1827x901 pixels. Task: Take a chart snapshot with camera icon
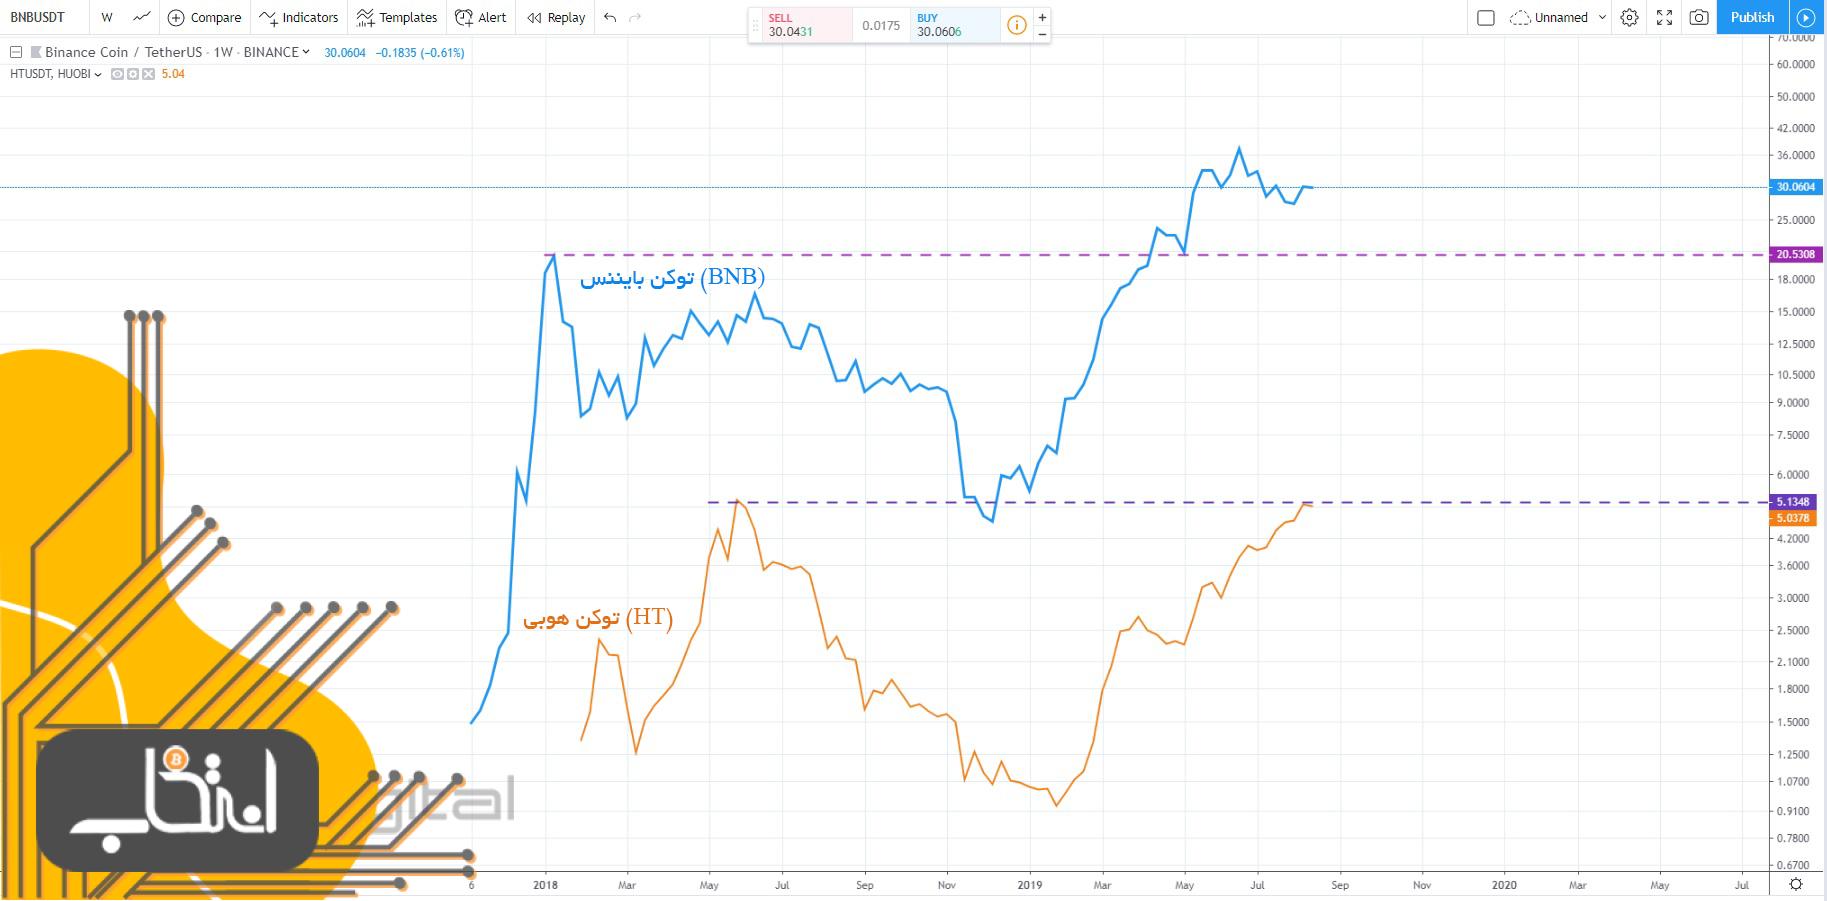click(1698, 17)
